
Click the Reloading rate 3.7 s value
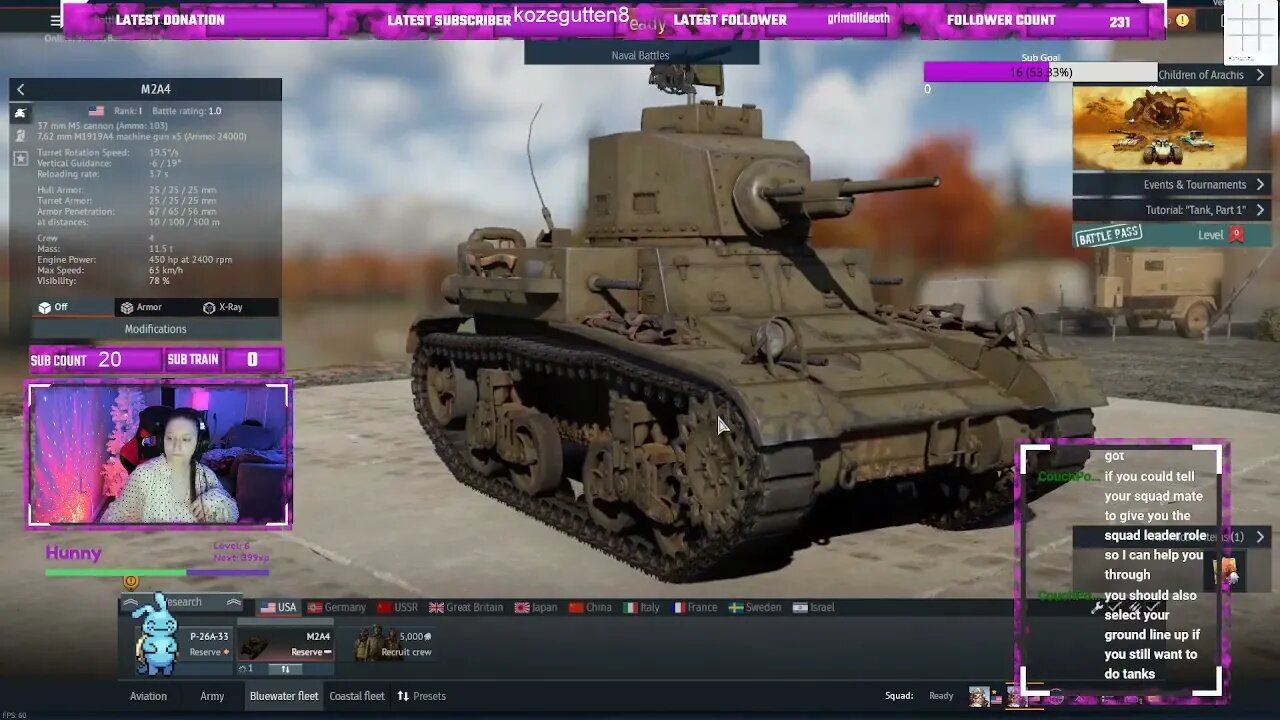(x=159, y=174)
